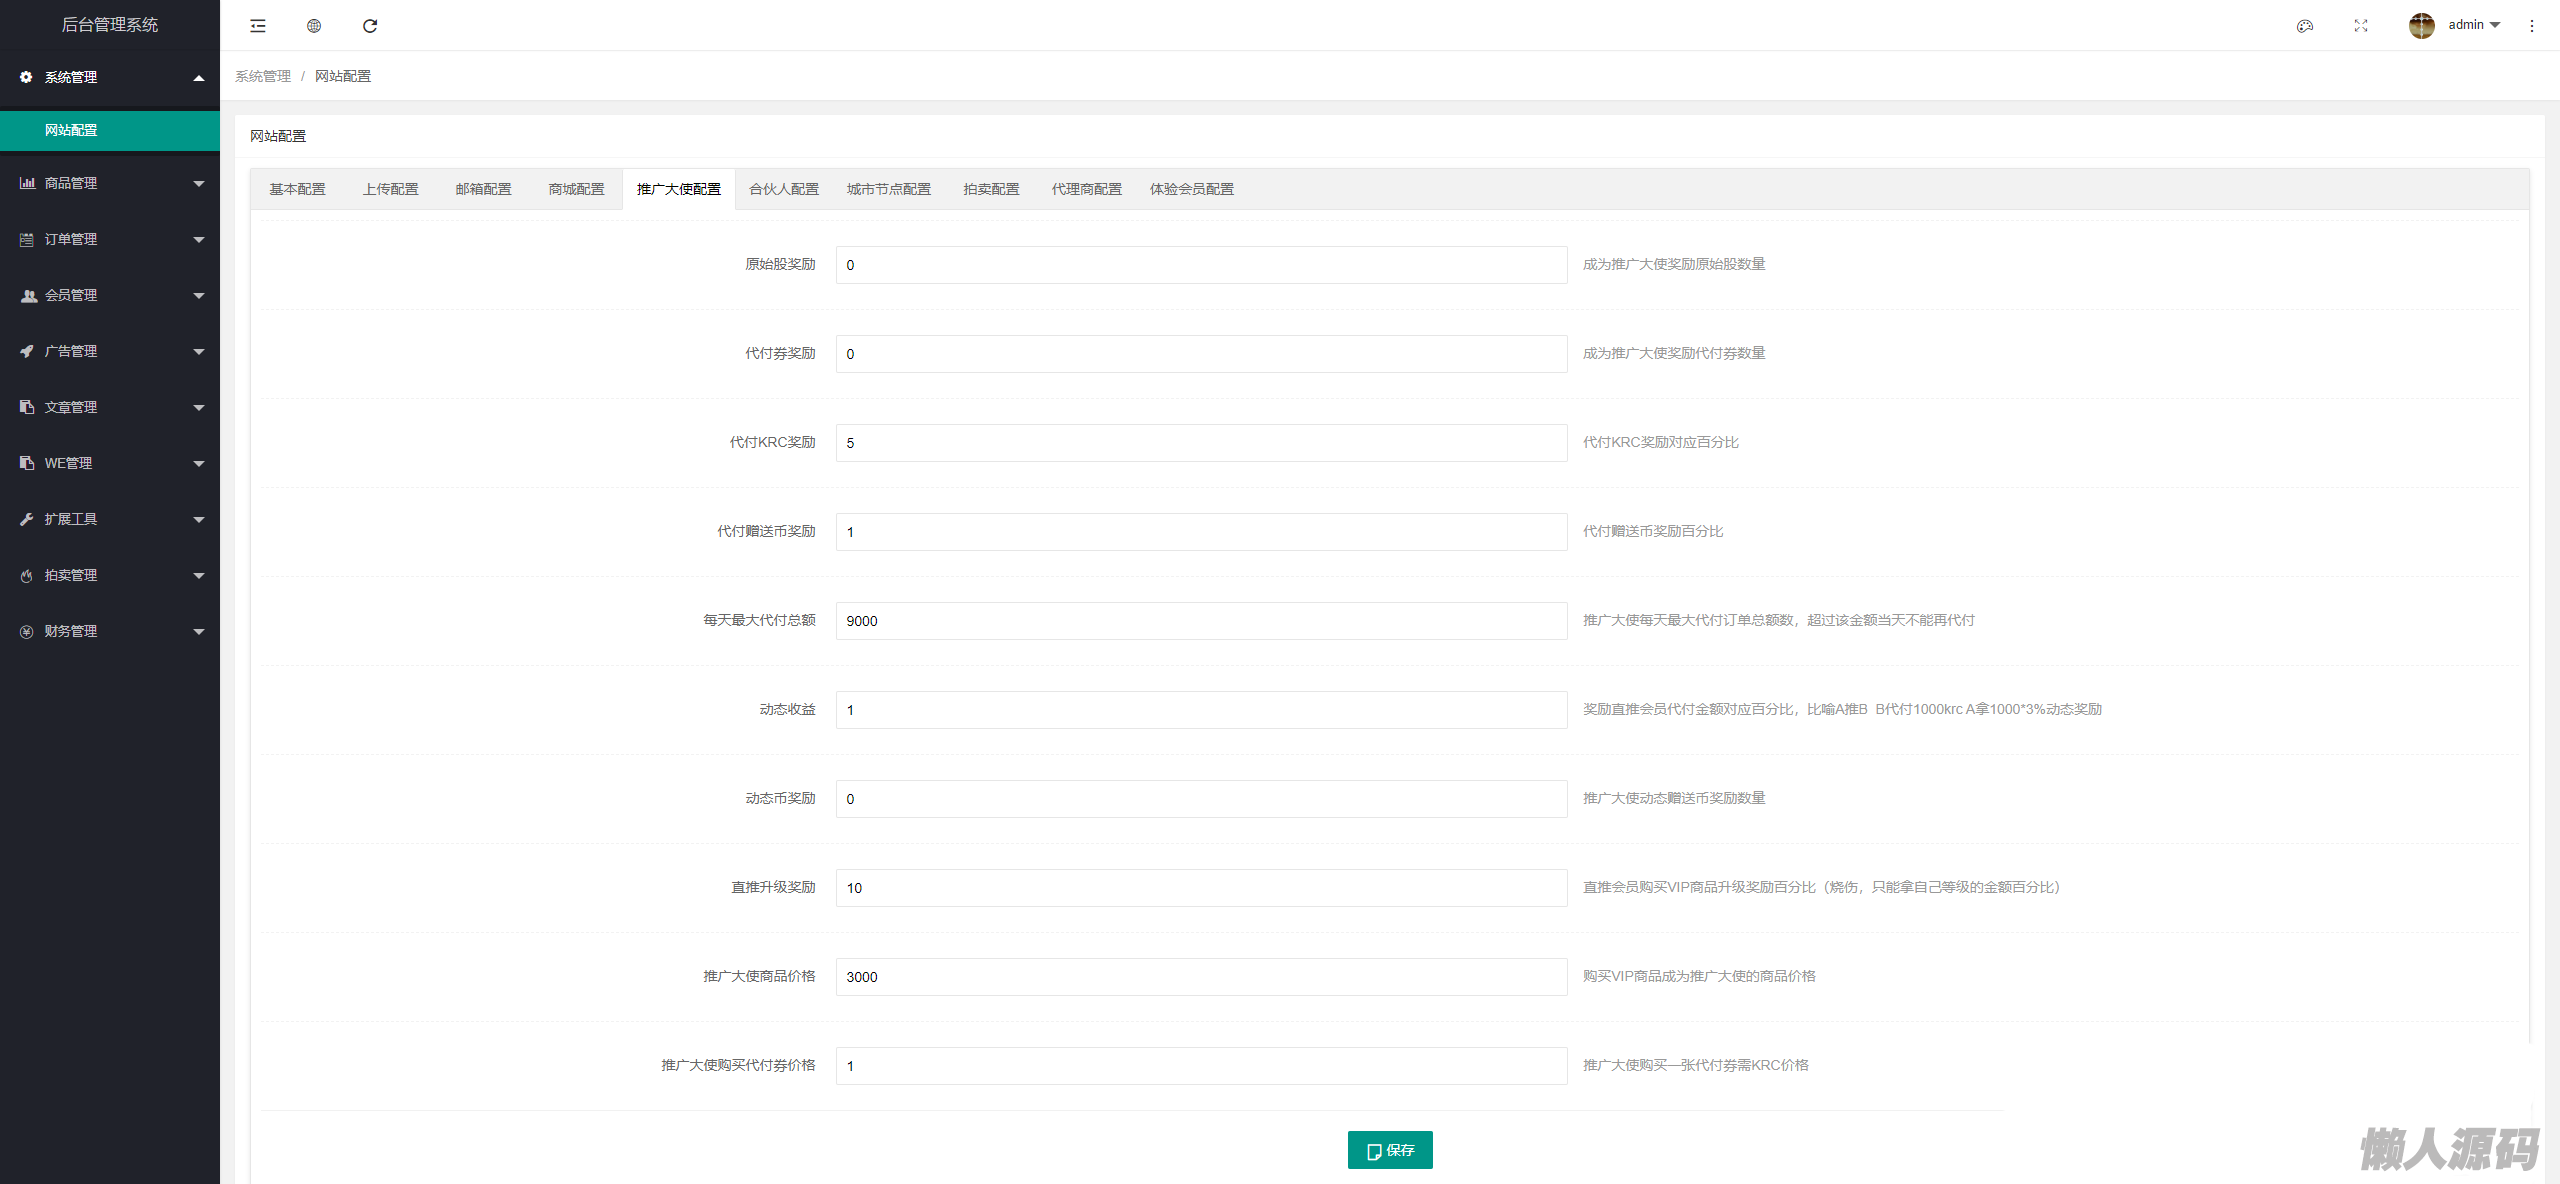Viewport: 2560px width, 1184px height.
Task: Switch to the 基本配置 tab
Action: tap(297, 189)
